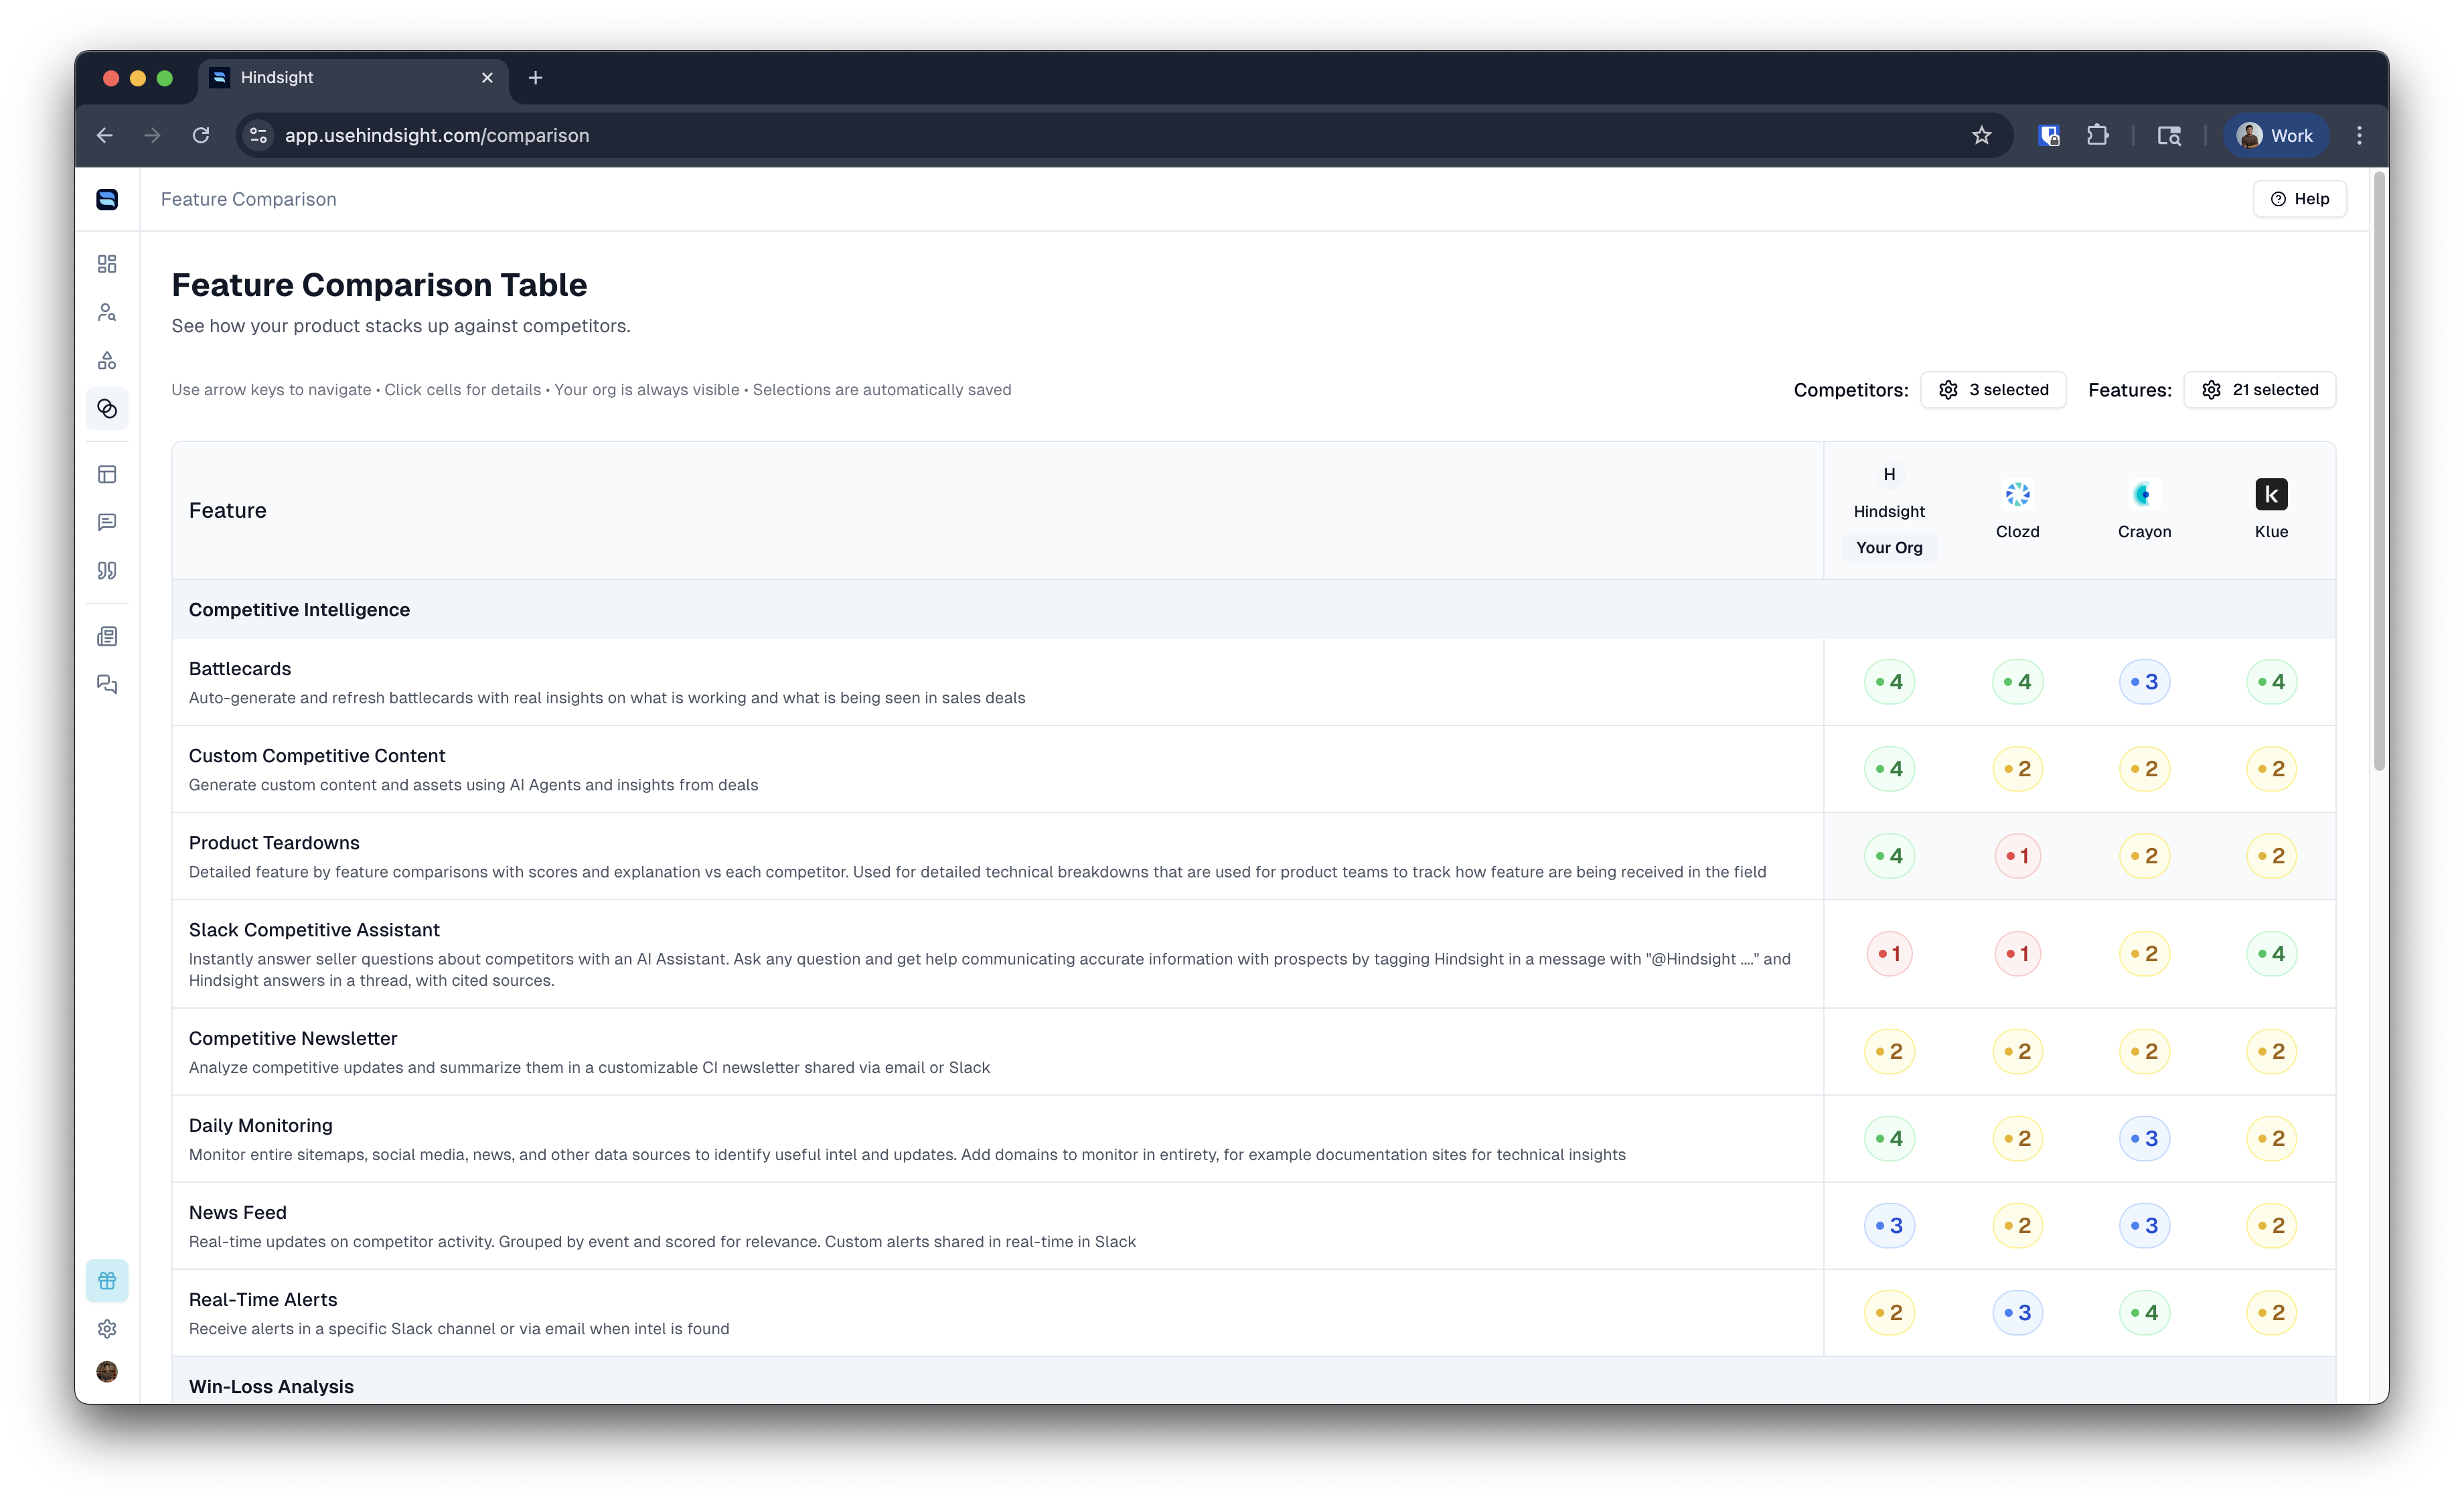This screenshot has height=1503, width=2464.
Task: Close the Hindsight browser tab
Action: pyautogui.click(x=487, y=78)
